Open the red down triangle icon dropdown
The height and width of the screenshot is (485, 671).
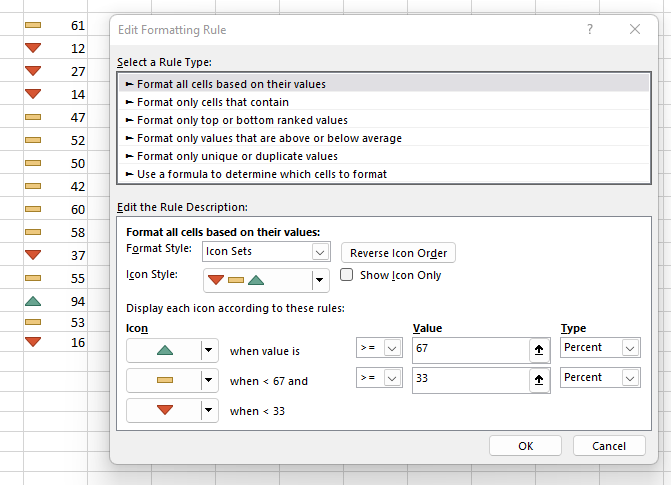tap(172, 410)
